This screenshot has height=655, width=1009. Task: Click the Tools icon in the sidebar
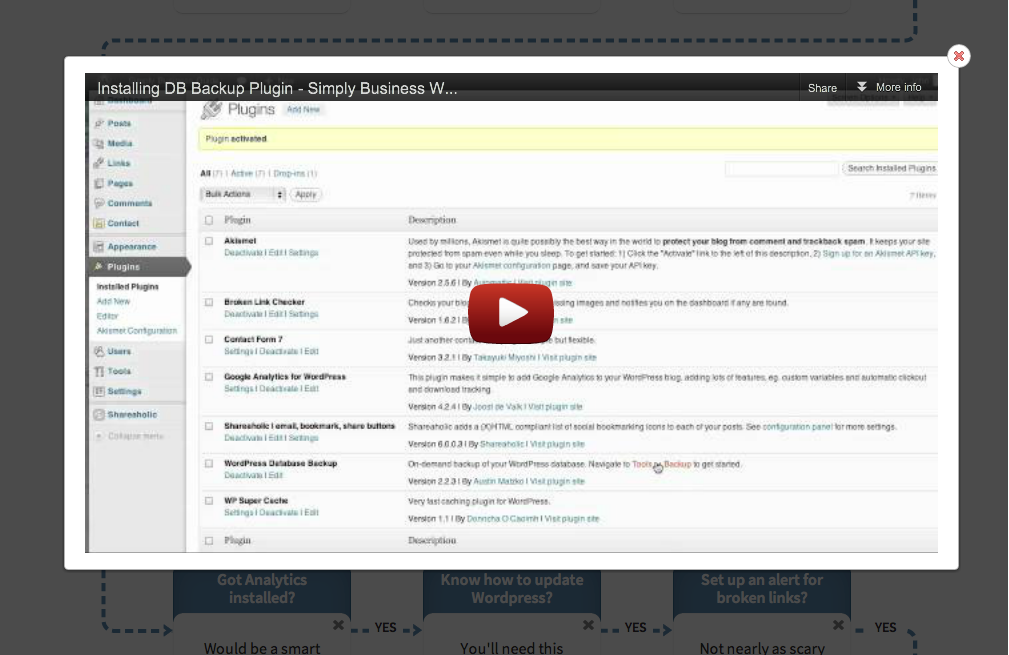(x=98, y=371)
